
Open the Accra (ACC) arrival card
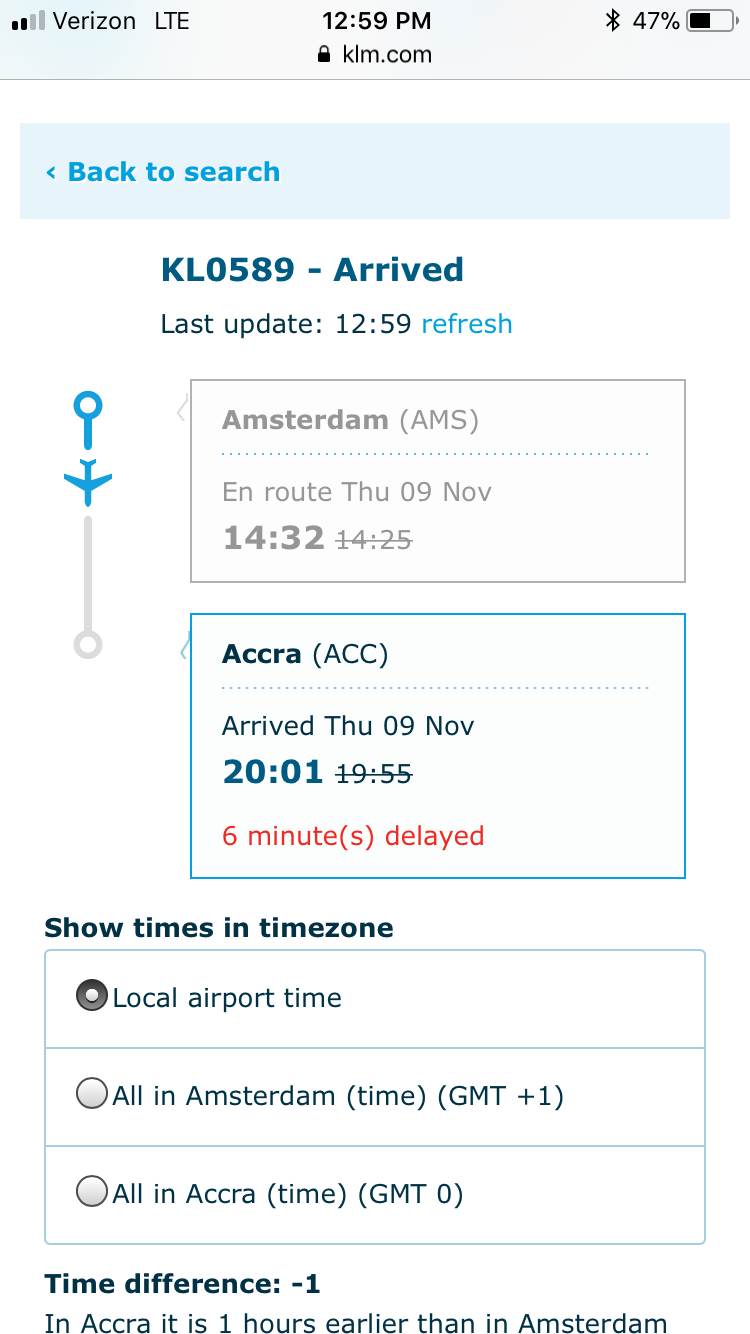[437, 745]
